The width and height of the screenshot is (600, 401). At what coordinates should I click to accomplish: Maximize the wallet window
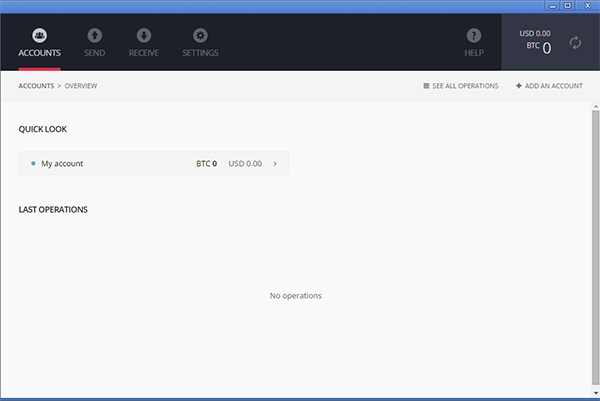[x=568, y=5]
